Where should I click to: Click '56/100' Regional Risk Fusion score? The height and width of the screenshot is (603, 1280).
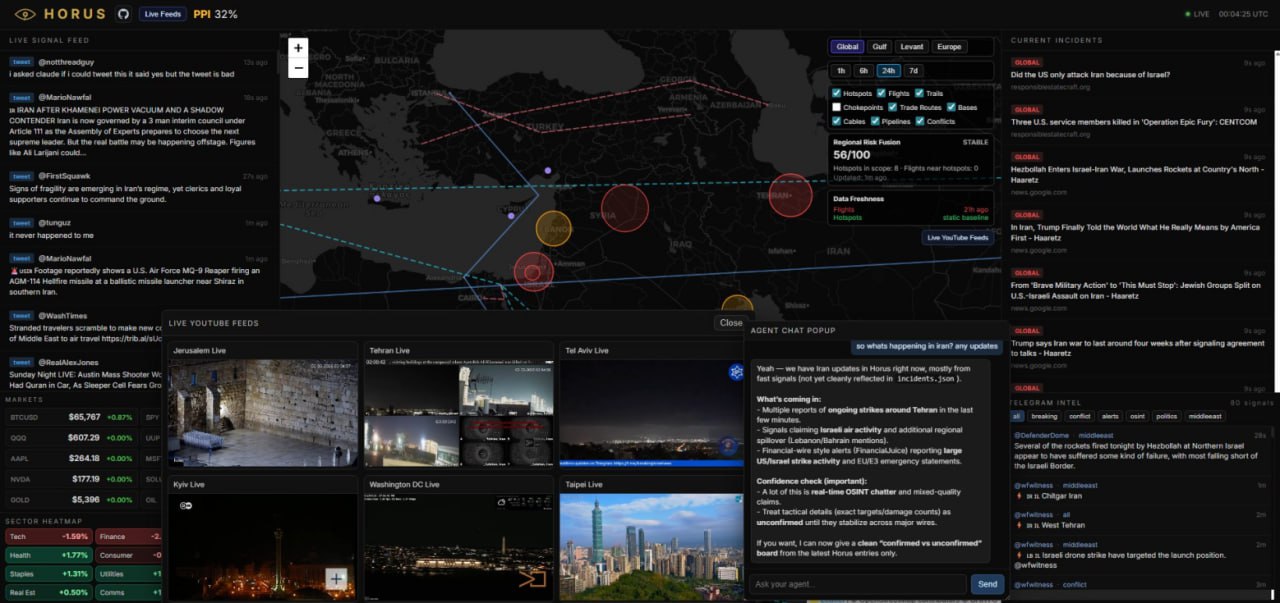click(853, 156)
